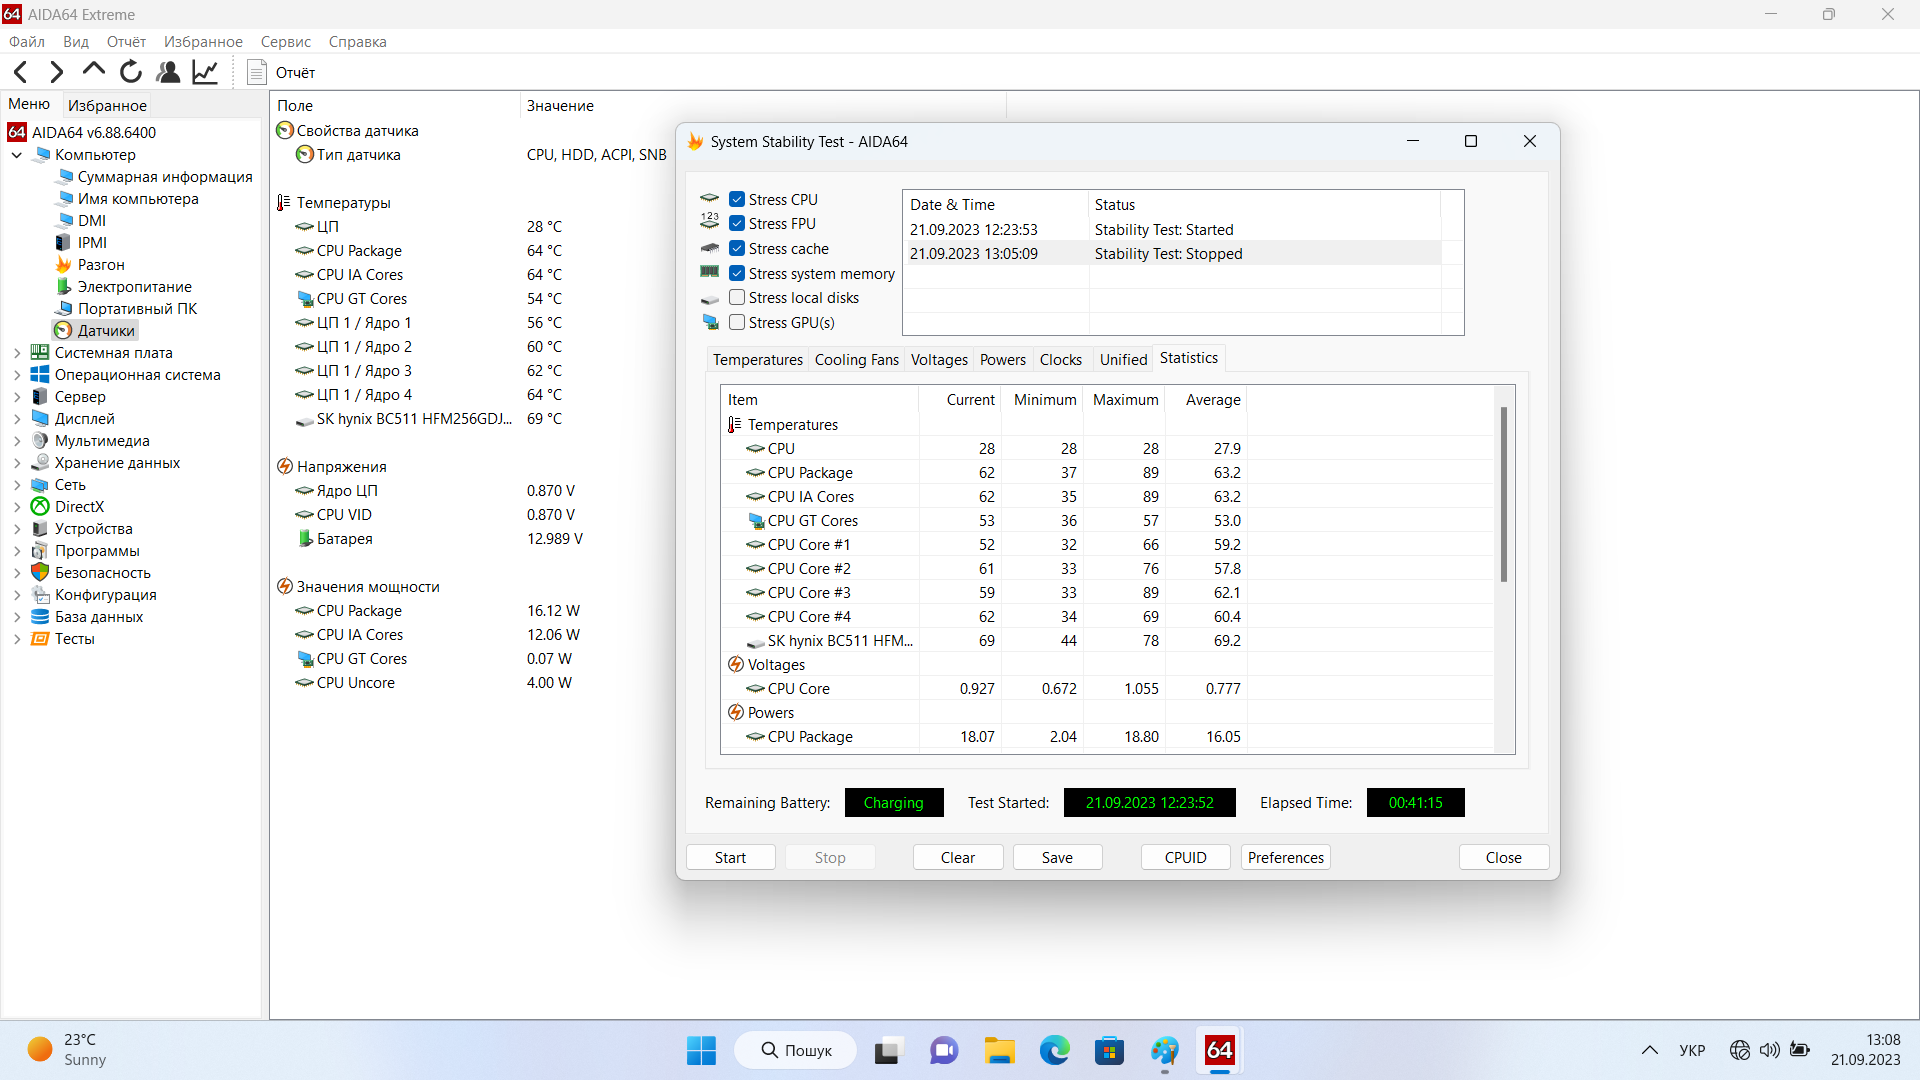Open Windows Start menu
Screen dimensions: 1920x1080
(702, 1050)
